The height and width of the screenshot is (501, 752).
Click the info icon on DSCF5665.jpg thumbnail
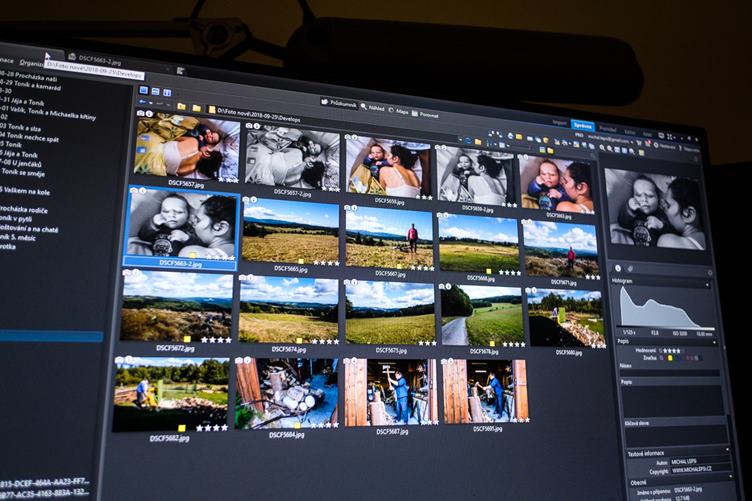coord(254,200)
